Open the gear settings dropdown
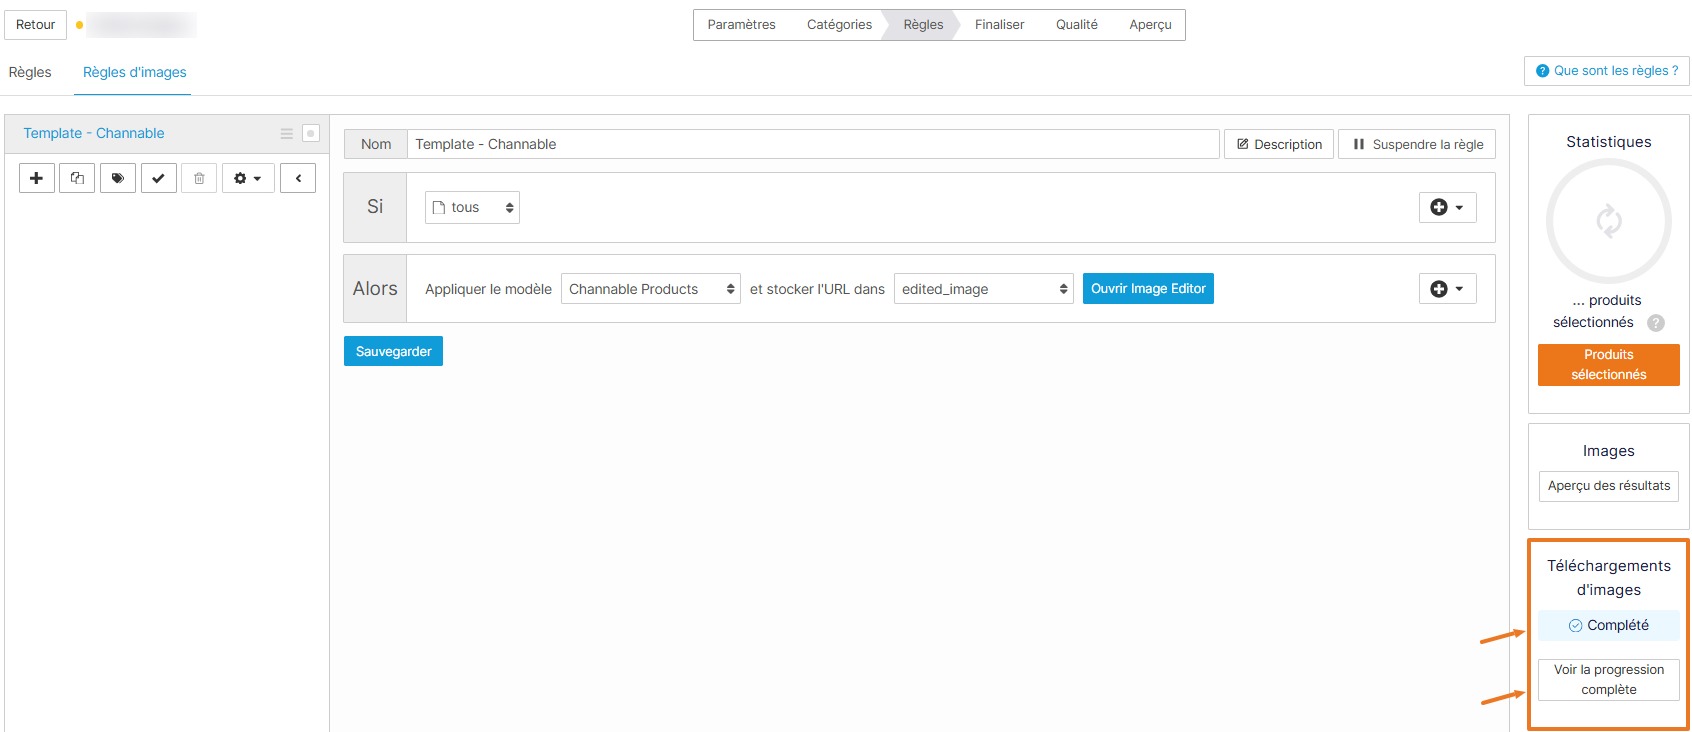1692x732 pixels. click(248, 178)
